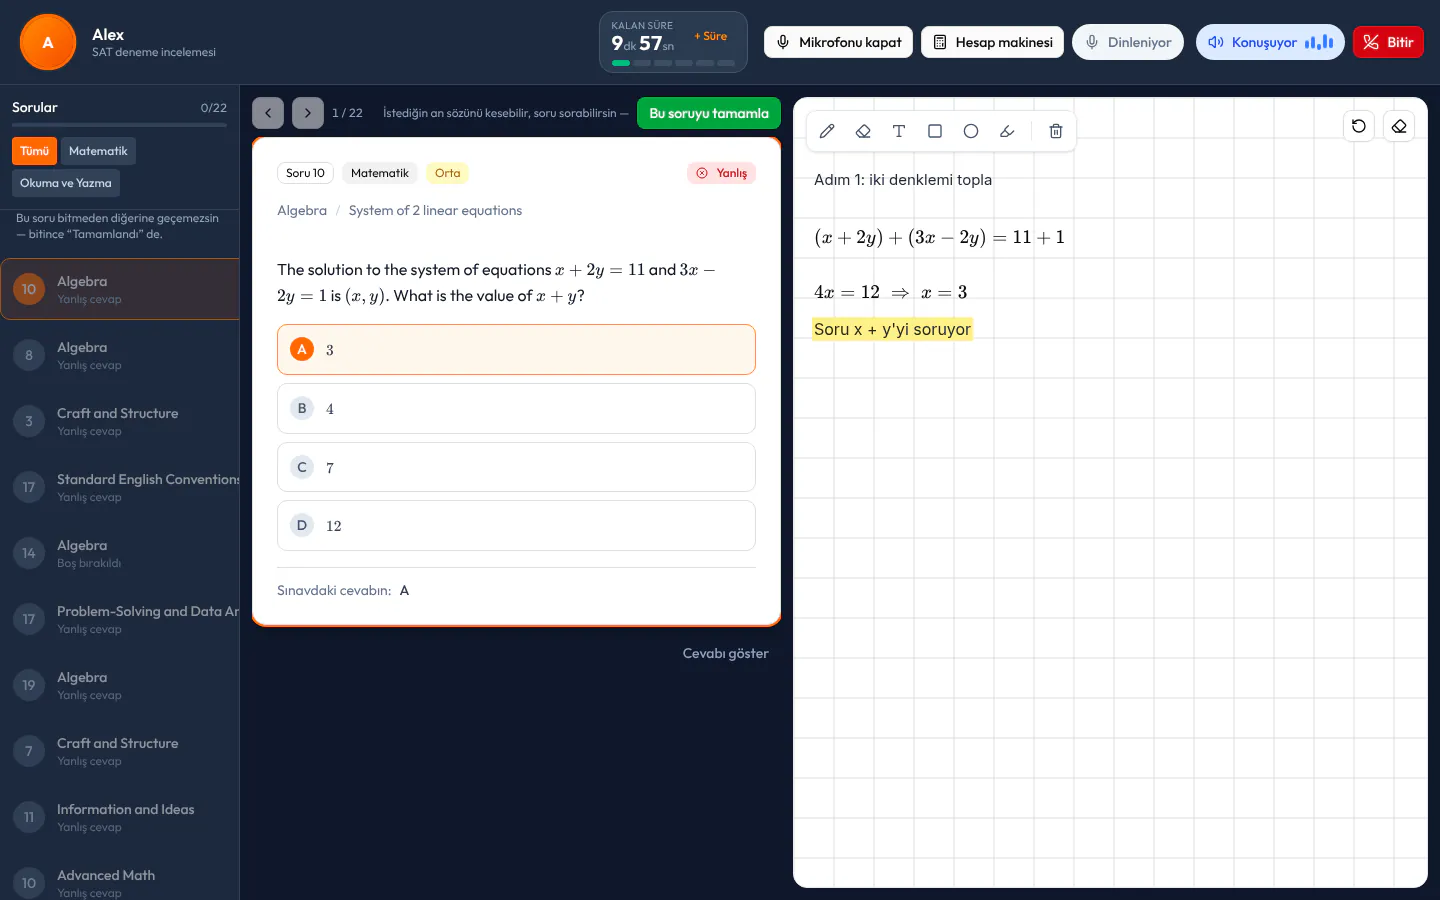
Task: Open Standard English Conventions question
Action: point(120,487)
